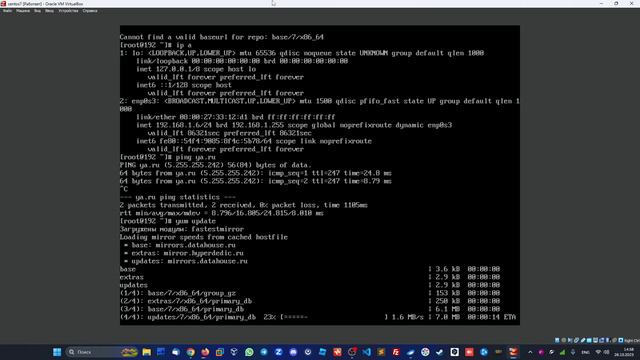Open the Файл menu
Viewport: 640px width, 360px height.
7,11
